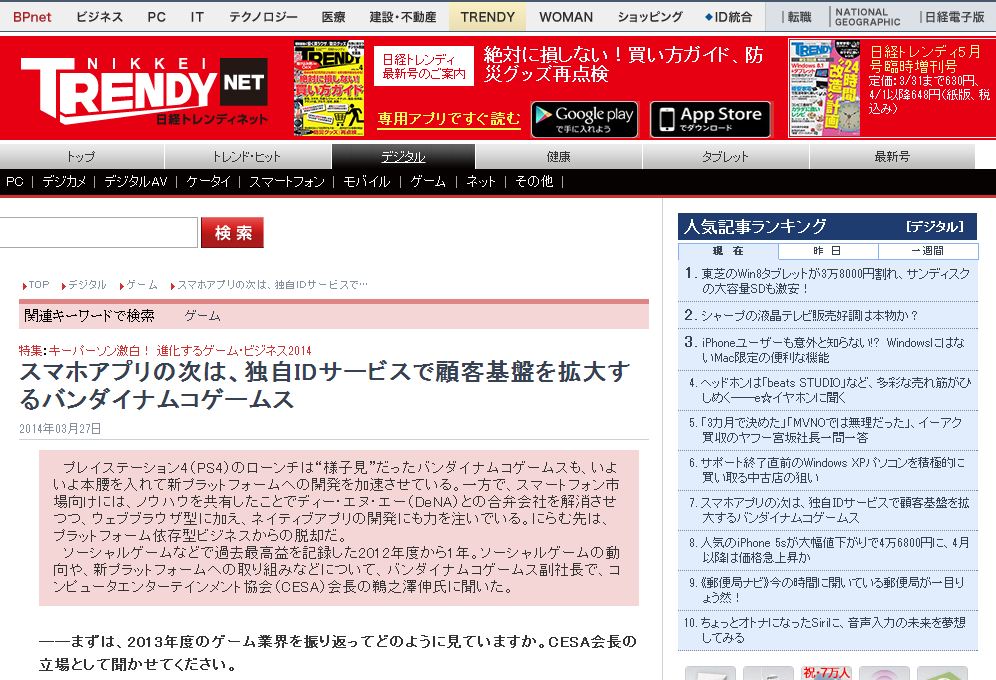The width and height of the screenshot is (996, 680).
Task: Open the デジタルAV subcategory
Action: [x=135, y=182]
